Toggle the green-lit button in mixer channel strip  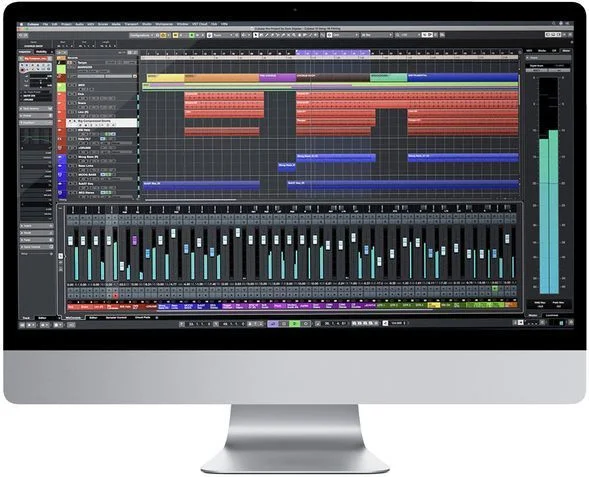[x=495, y=288]
